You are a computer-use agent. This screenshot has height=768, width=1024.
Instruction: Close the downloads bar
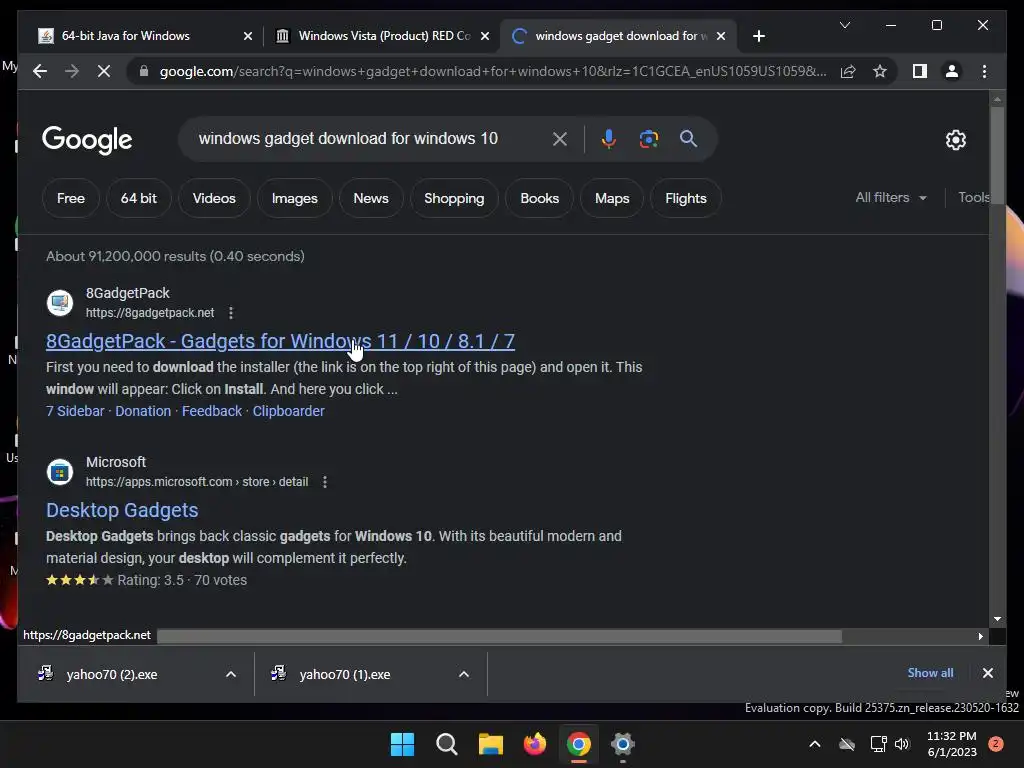click(987, 673)
